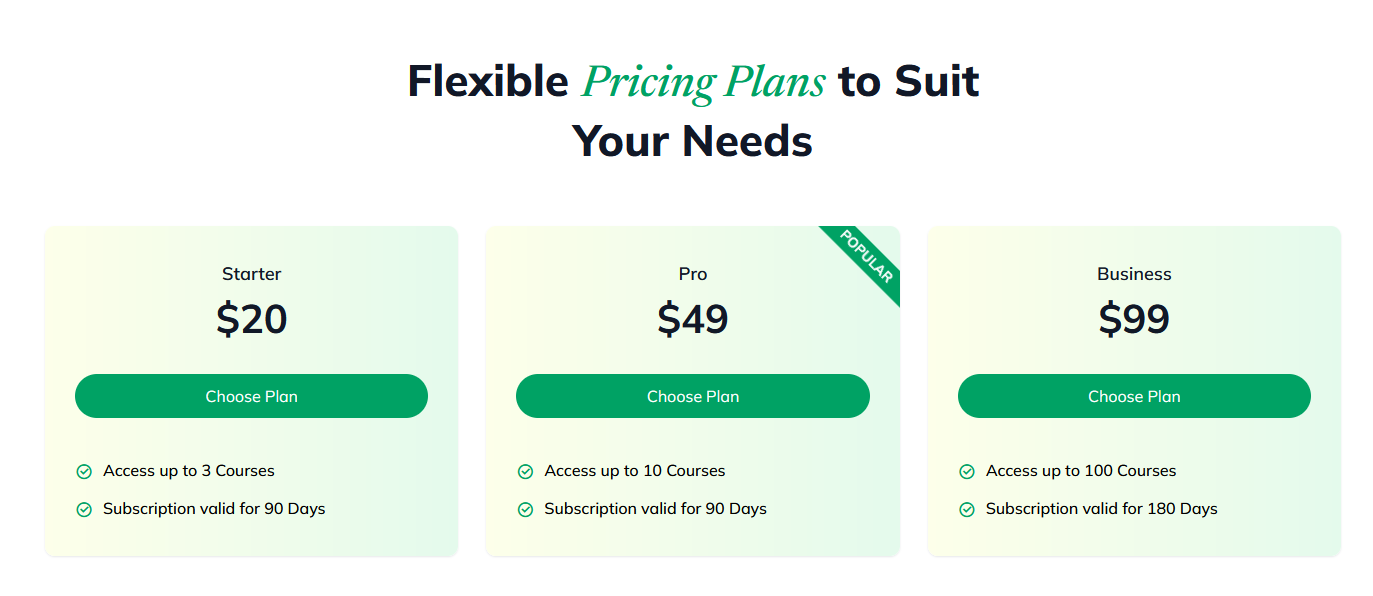The height and width of the screenshot is (596, 1373).
Task: Click the 'Starter' plan title
Action: [251, 274]
